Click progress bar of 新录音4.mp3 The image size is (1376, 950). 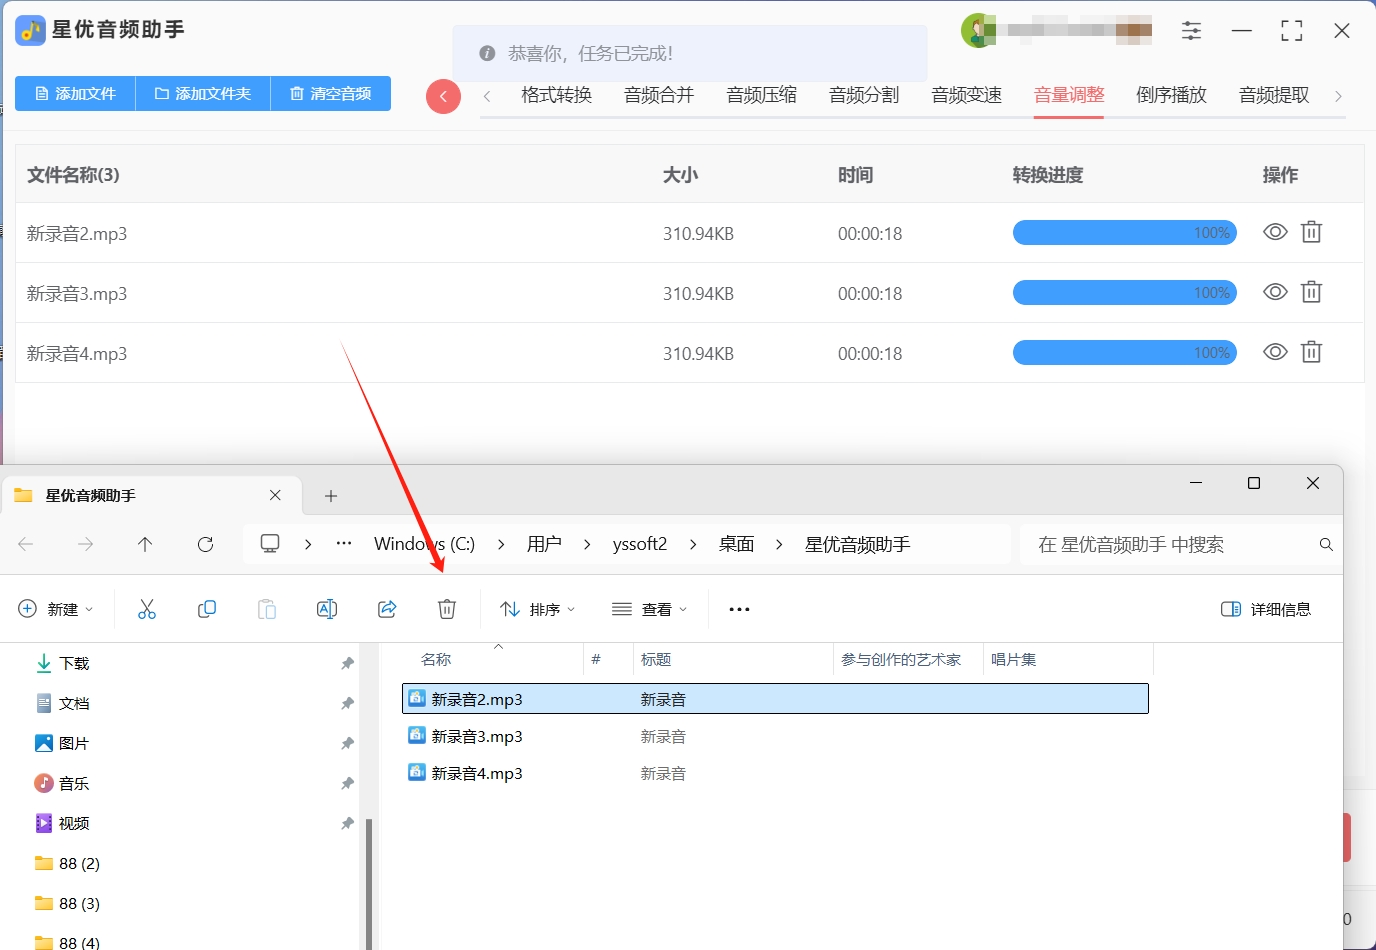pos(1125,353)
